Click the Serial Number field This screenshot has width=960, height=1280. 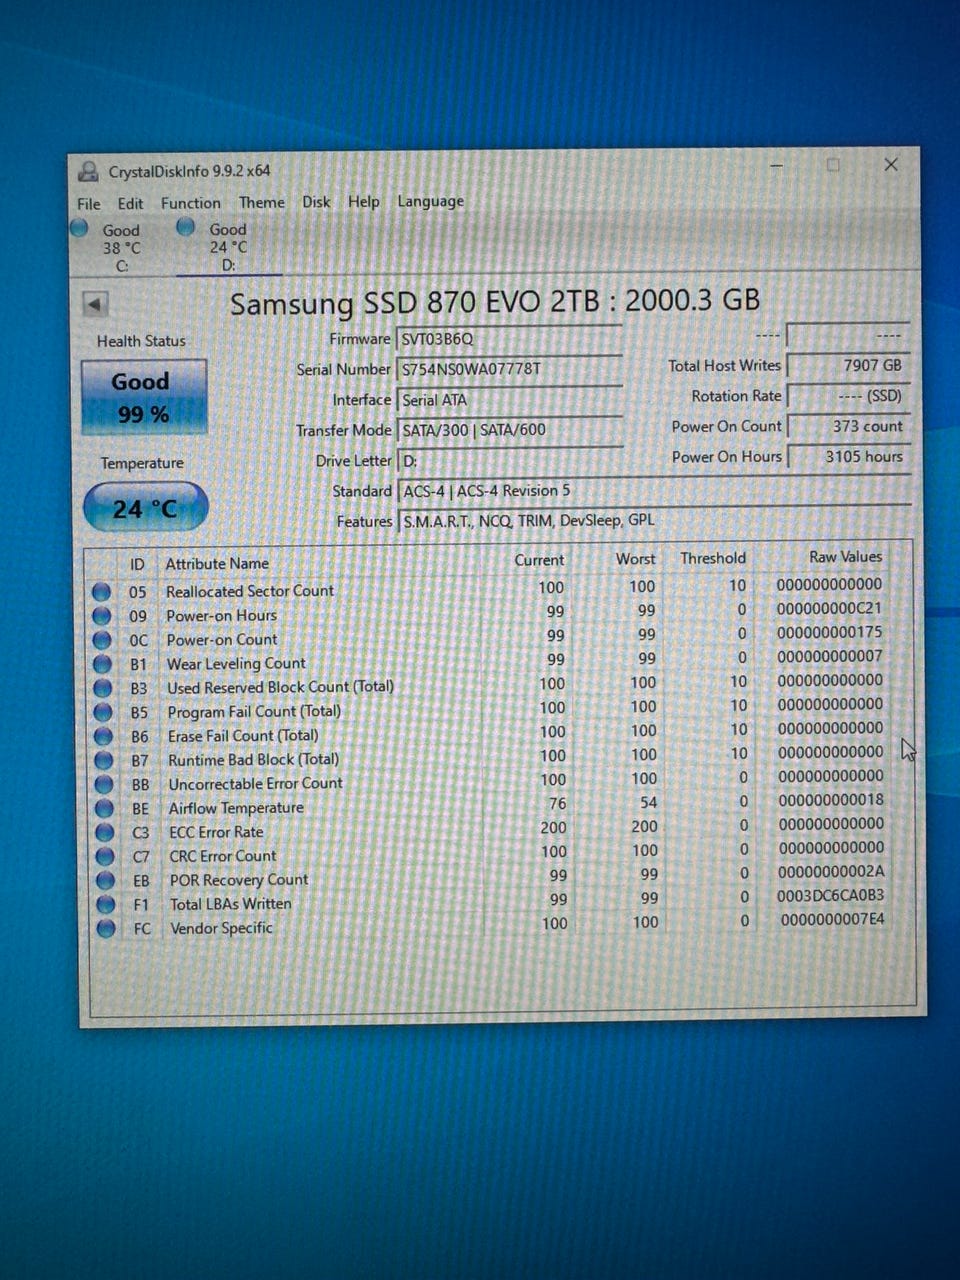tap(509, 369)
